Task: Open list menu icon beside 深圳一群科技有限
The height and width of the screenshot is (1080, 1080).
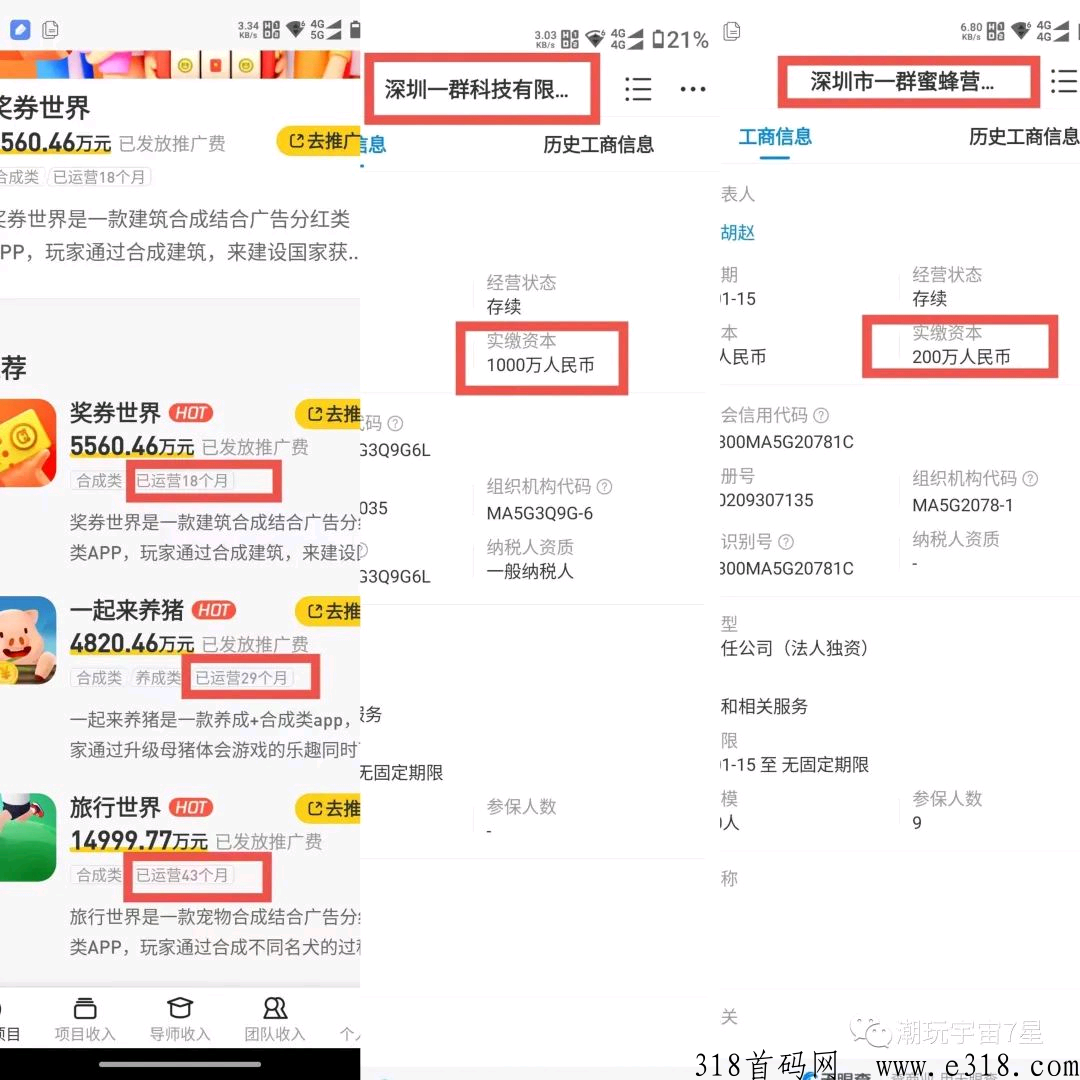Action: 638,90
